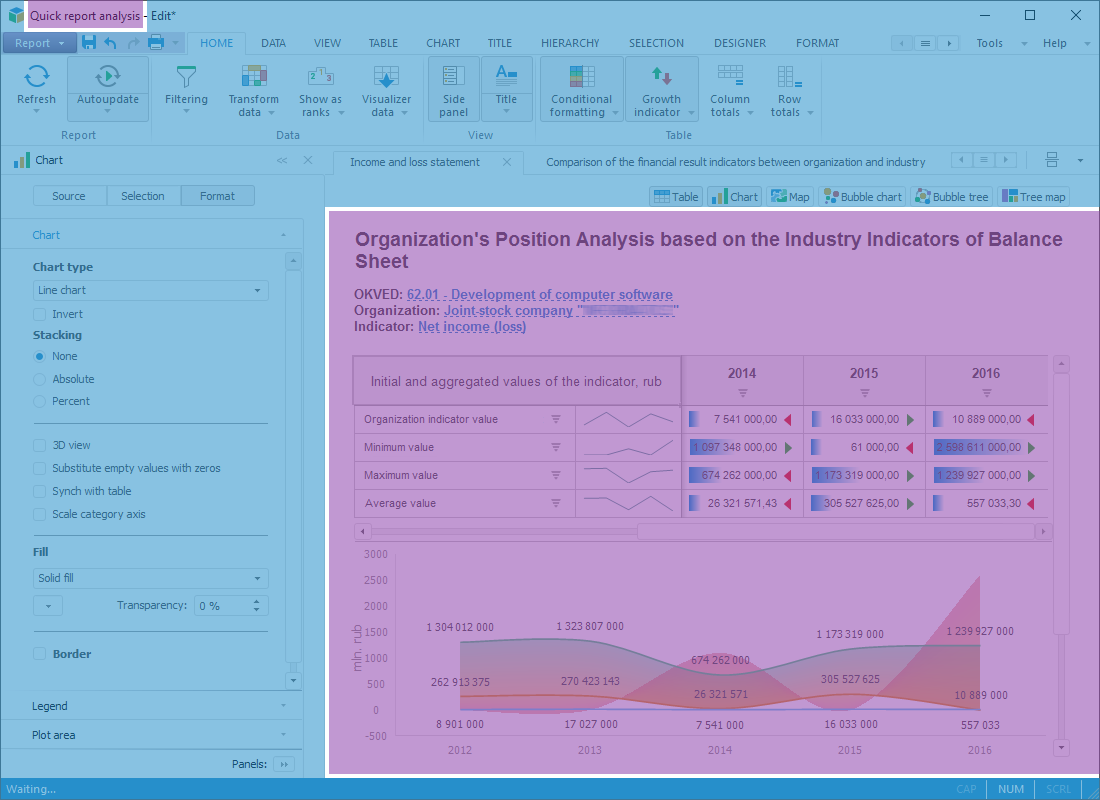Screen dimensions: 1100x800
Task: Open the Growth indicator tool
Action: (661, 77)
